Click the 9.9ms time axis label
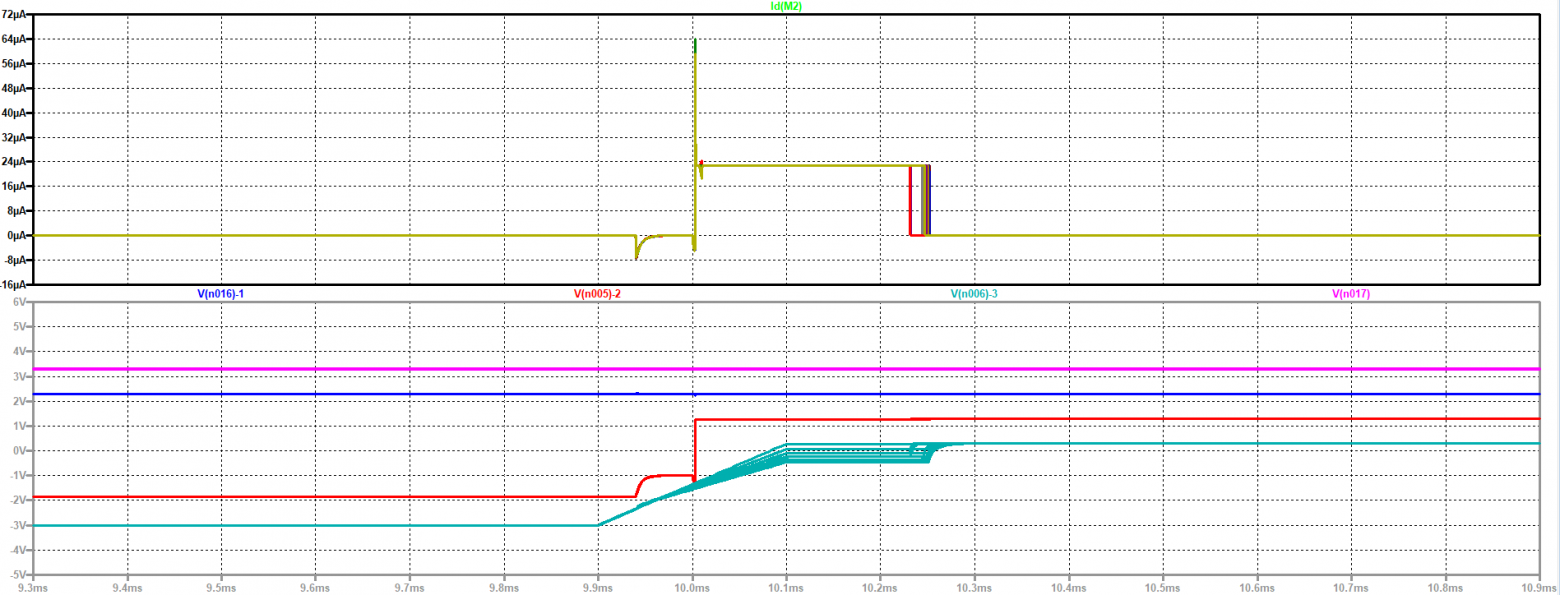This screenshot has width=1560, height=595. (x=597, y=588)
